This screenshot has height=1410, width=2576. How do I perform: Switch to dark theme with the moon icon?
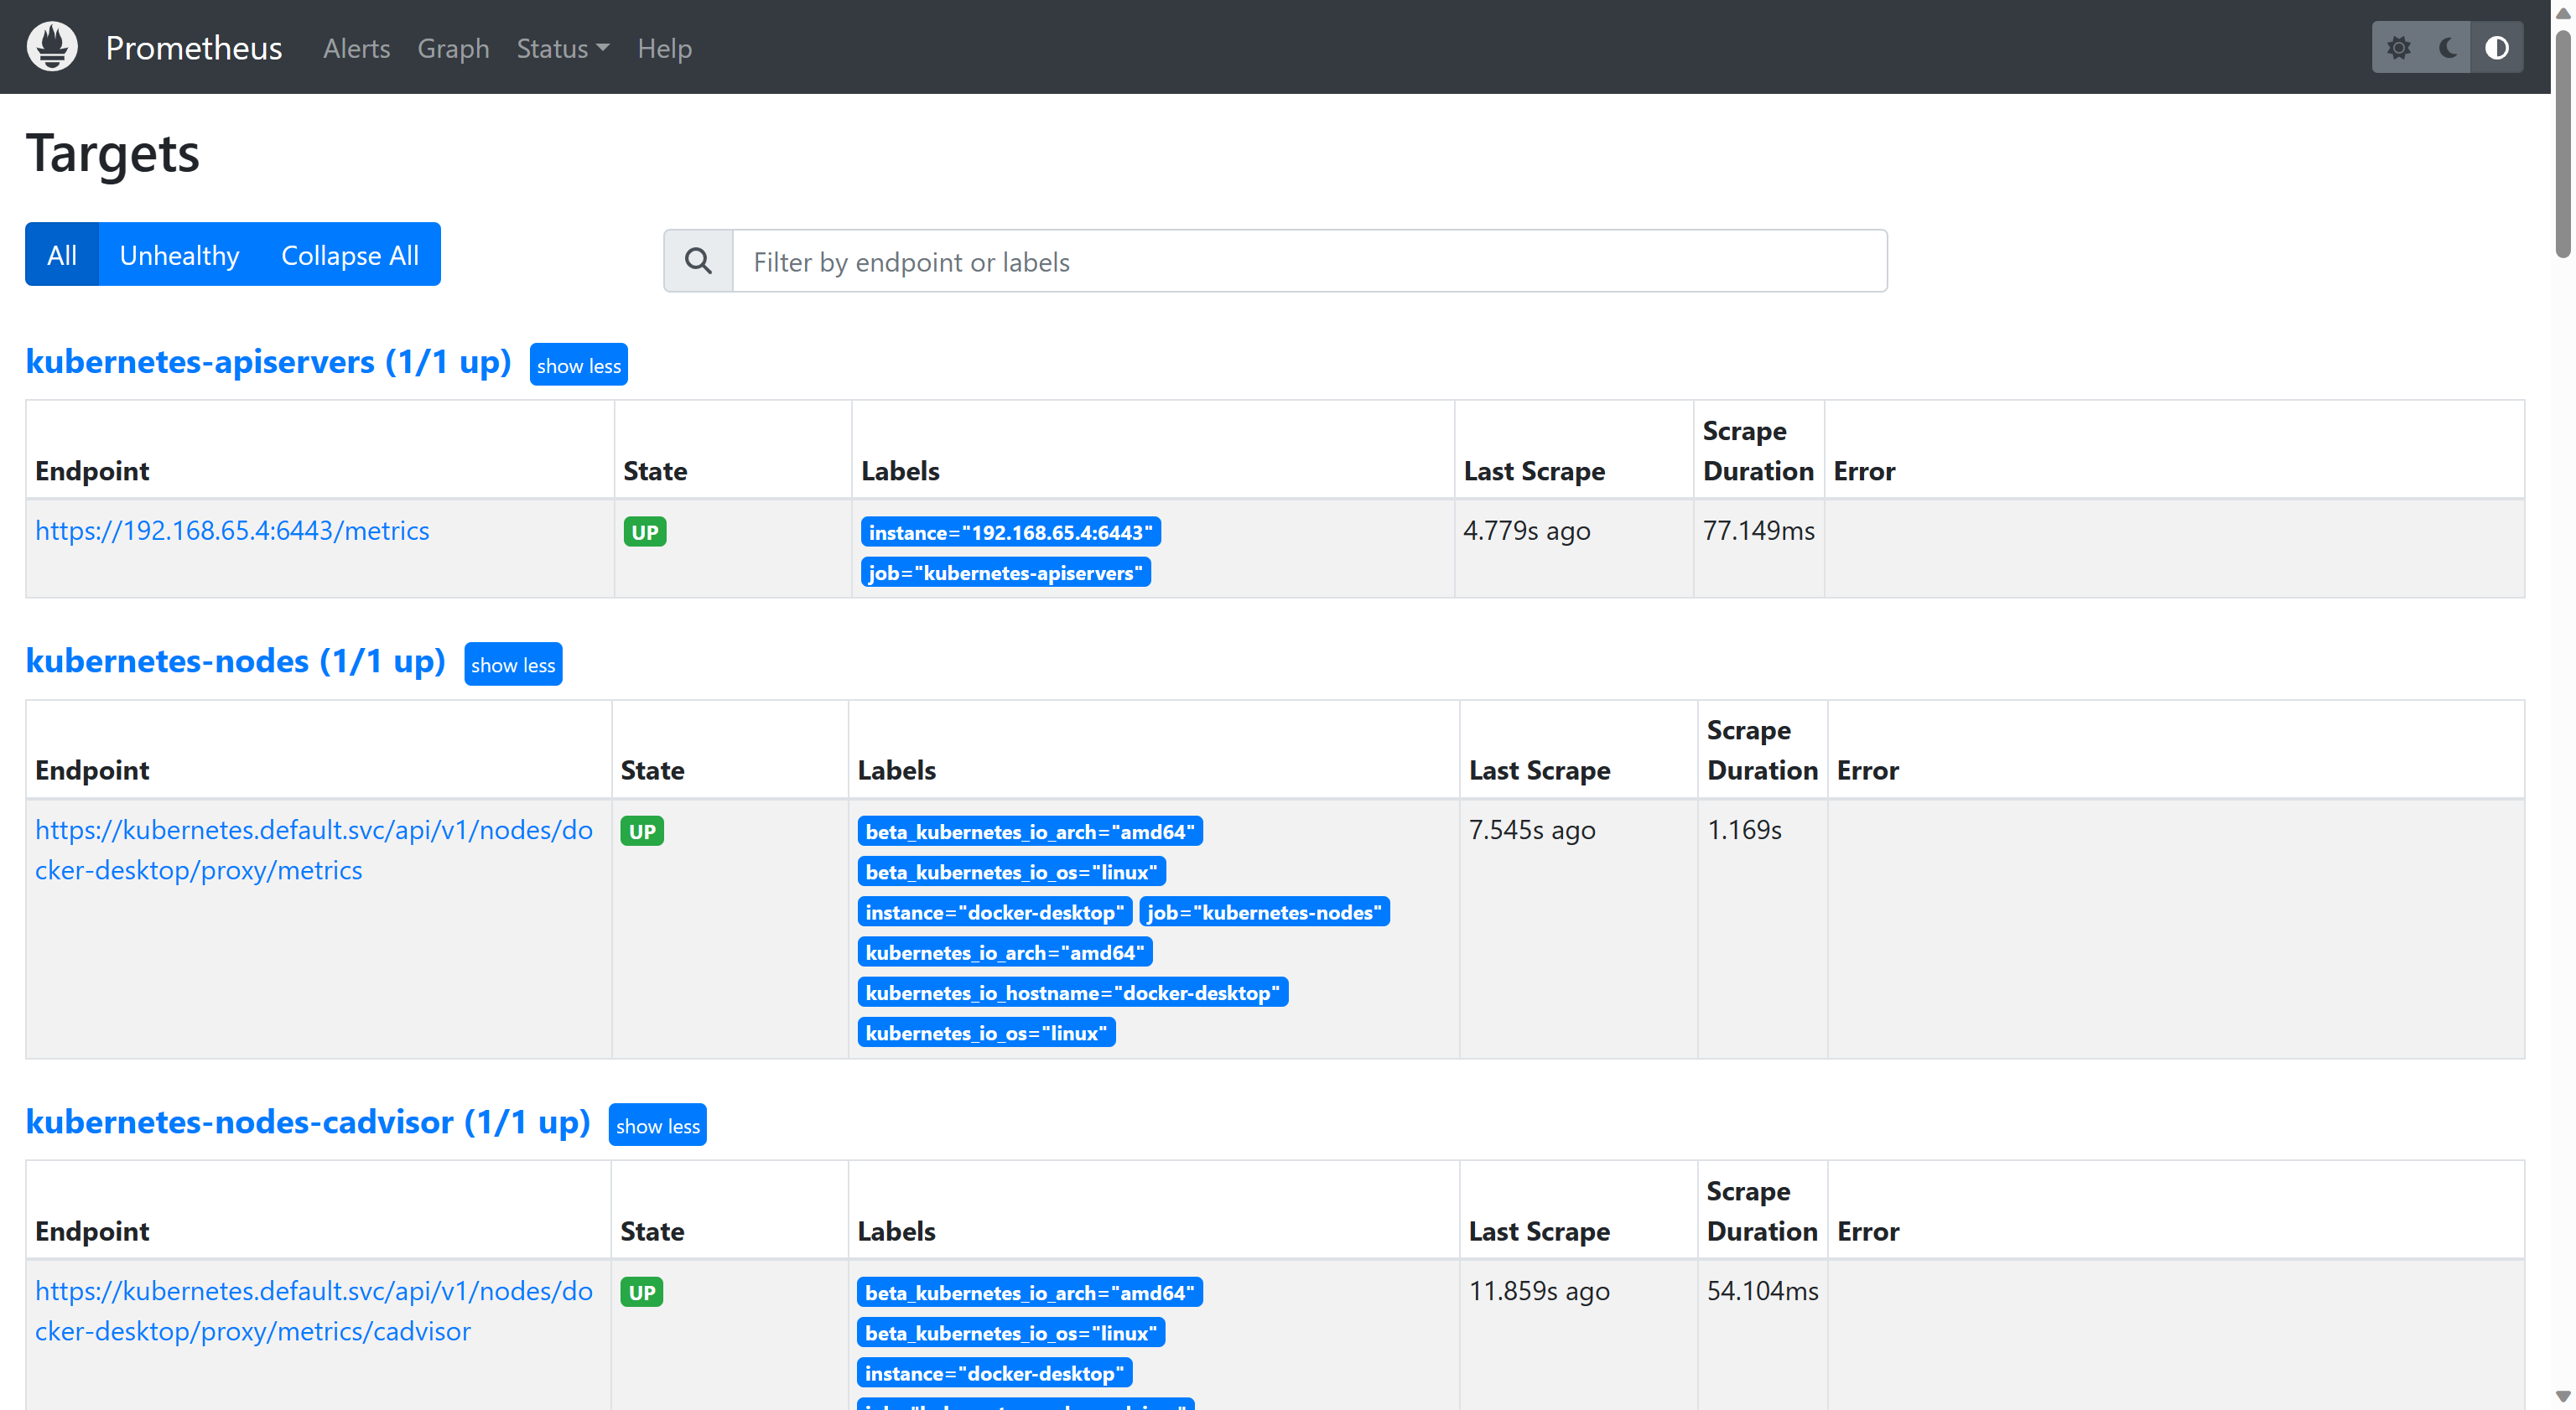pyautogui.click(x=2447, y=48)
